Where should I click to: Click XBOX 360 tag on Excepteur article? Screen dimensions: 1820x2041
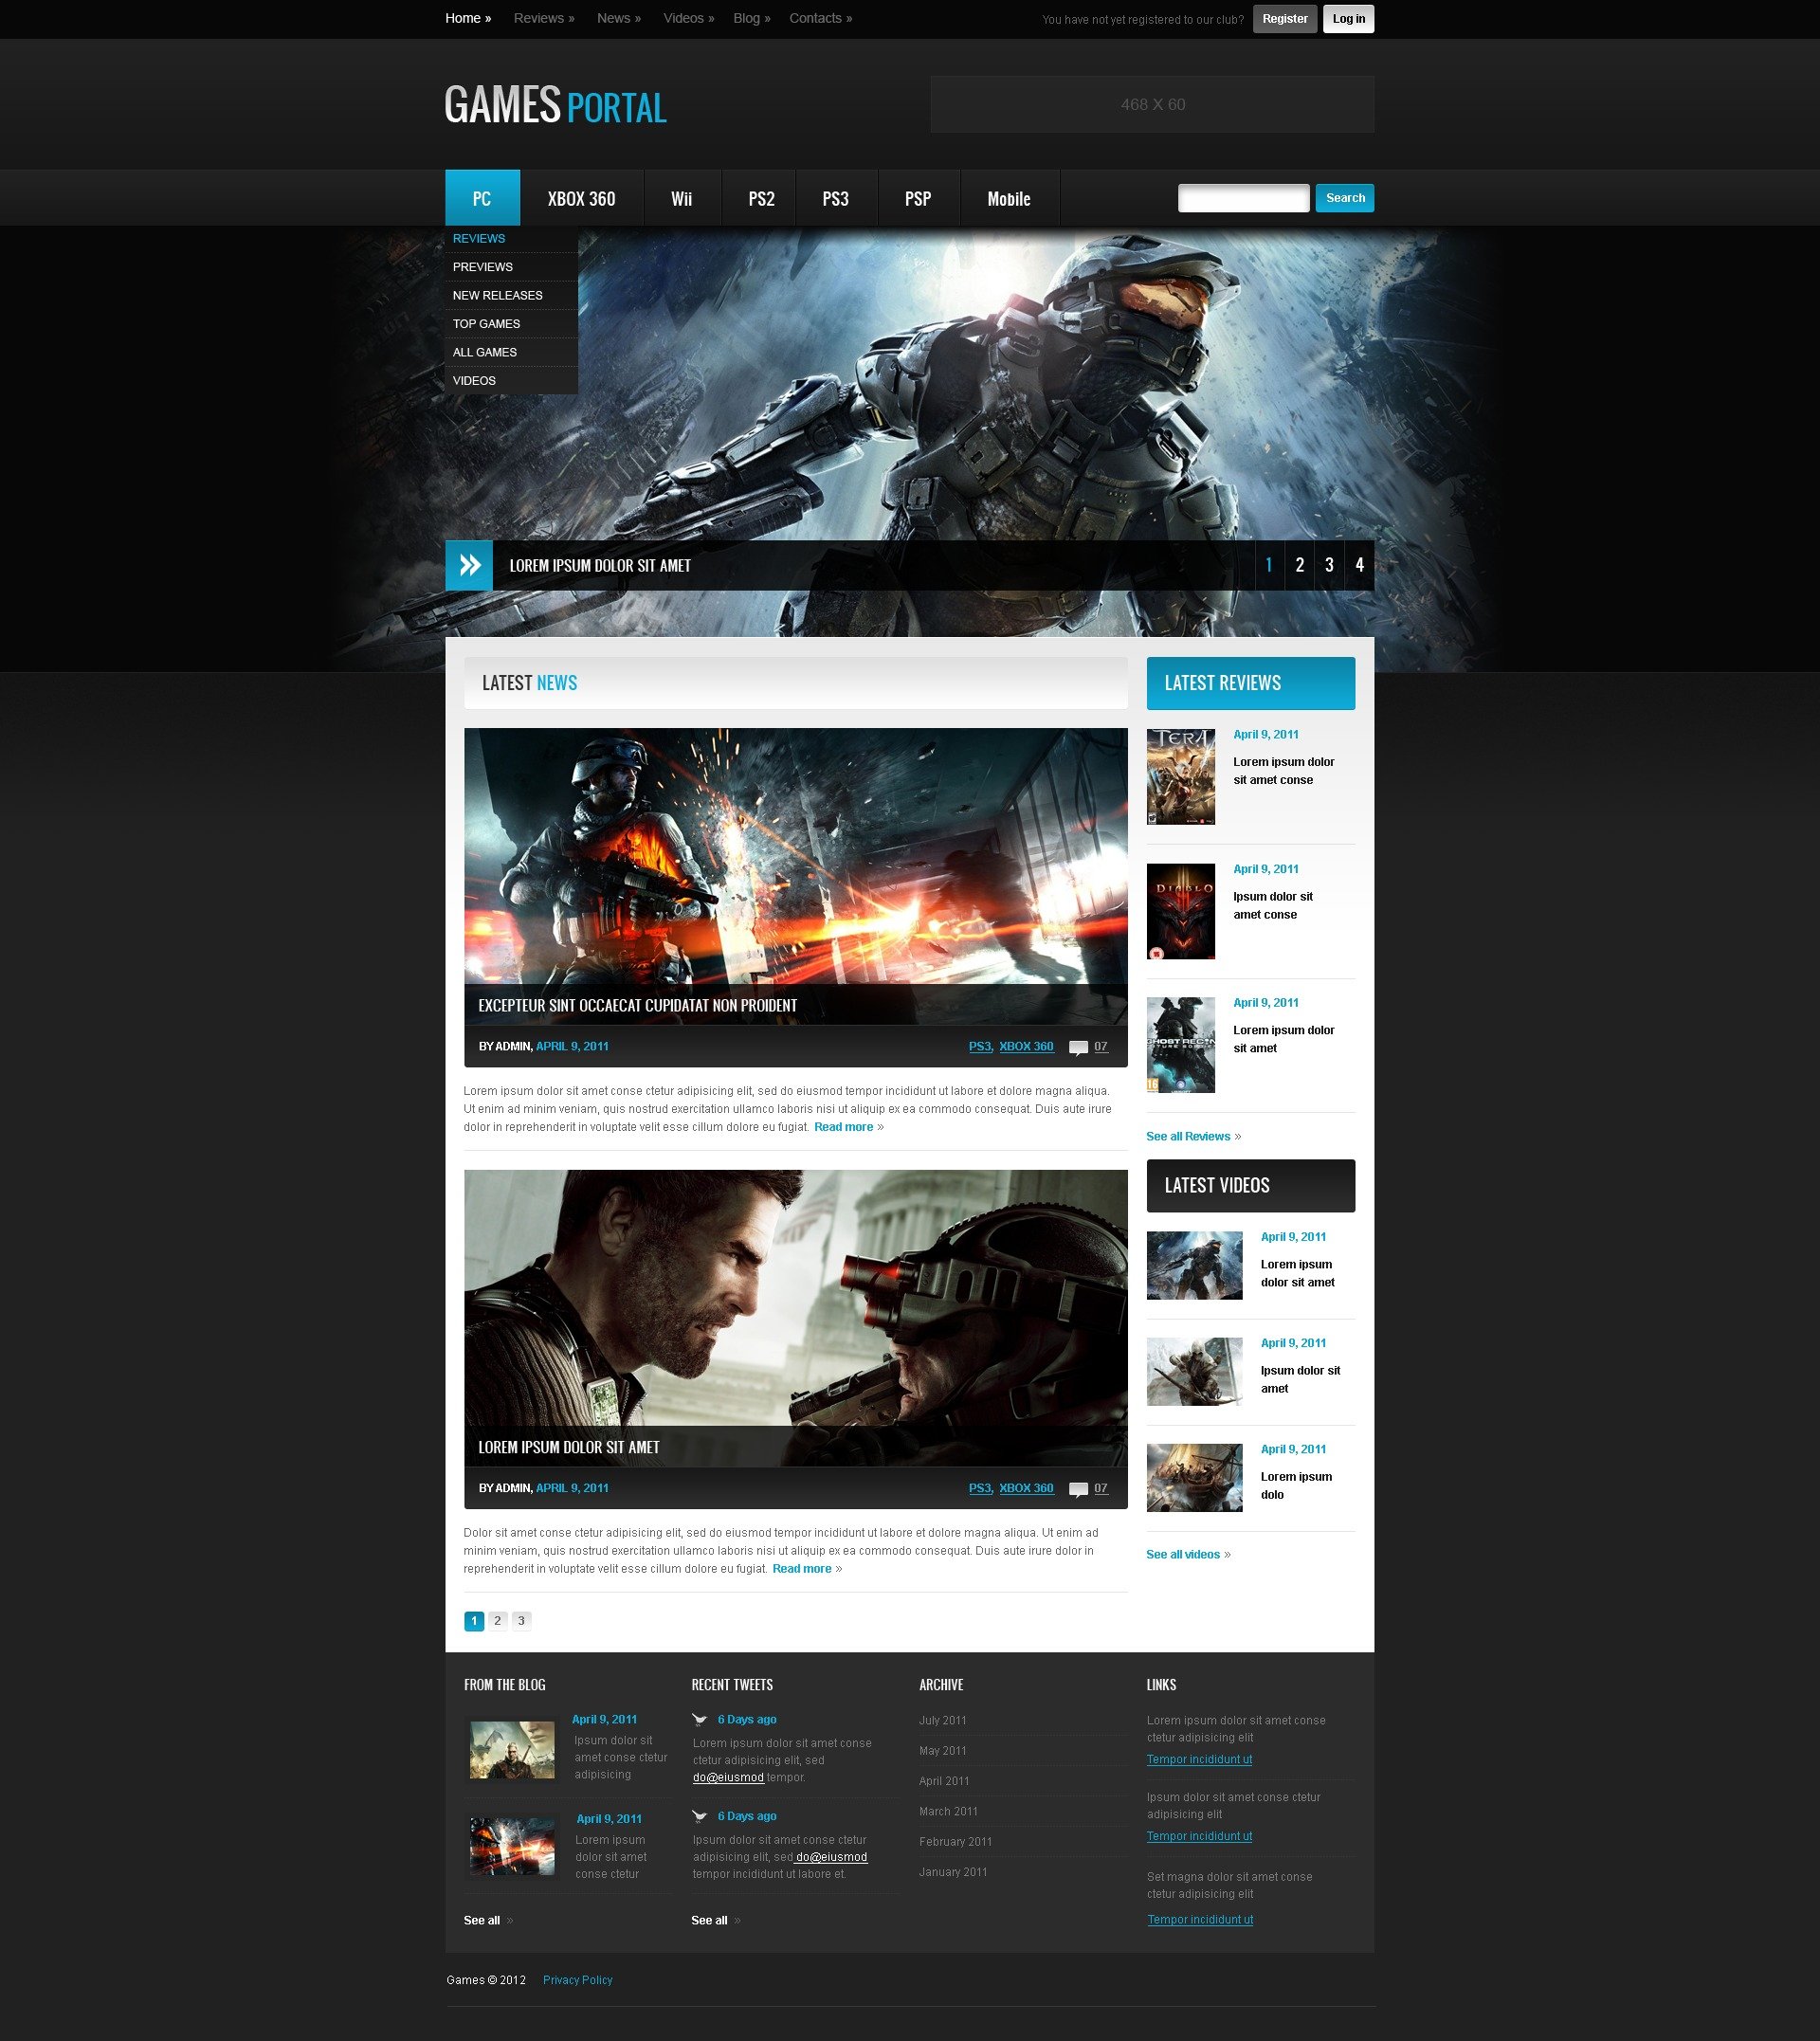(x=1026, y=1047)
